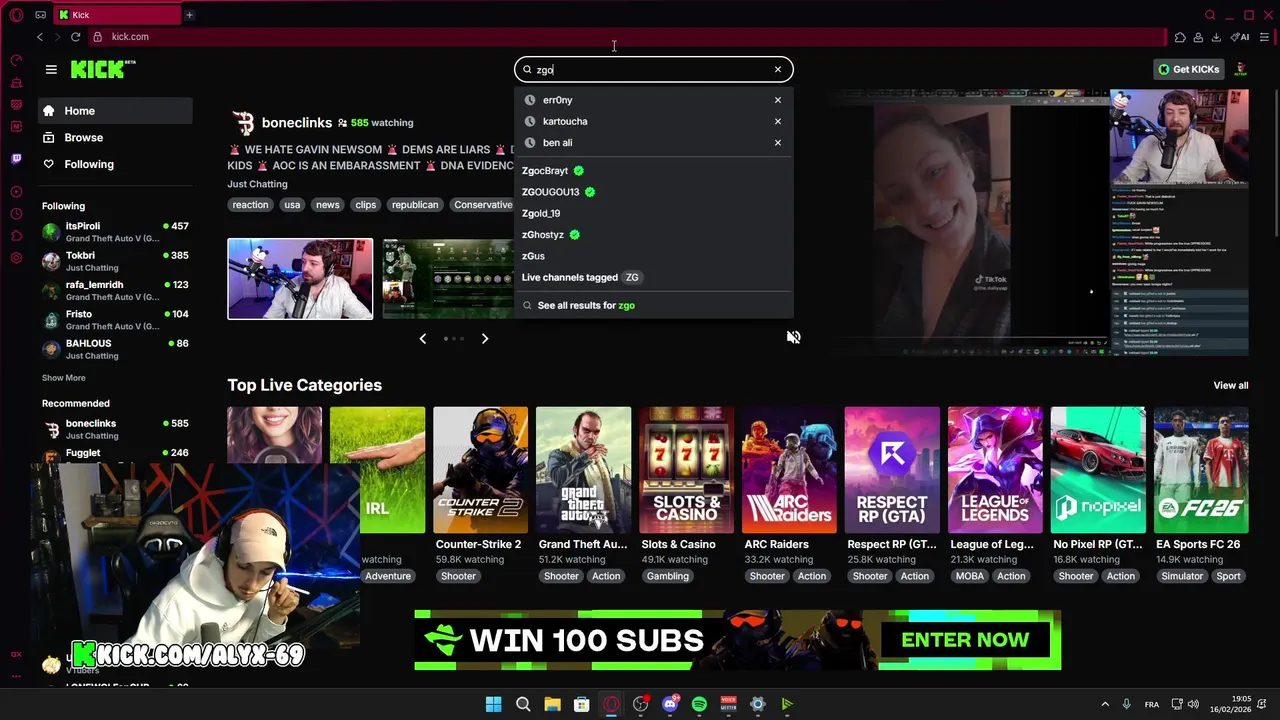Open EA Sports FC 26 category

1201,470
